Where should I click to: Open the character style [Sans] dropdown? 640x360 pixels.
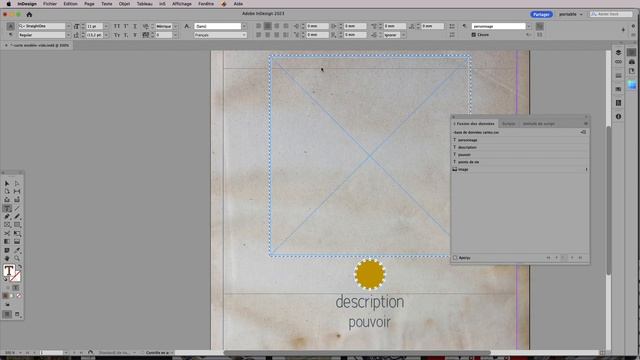click(x=244, y=26)
